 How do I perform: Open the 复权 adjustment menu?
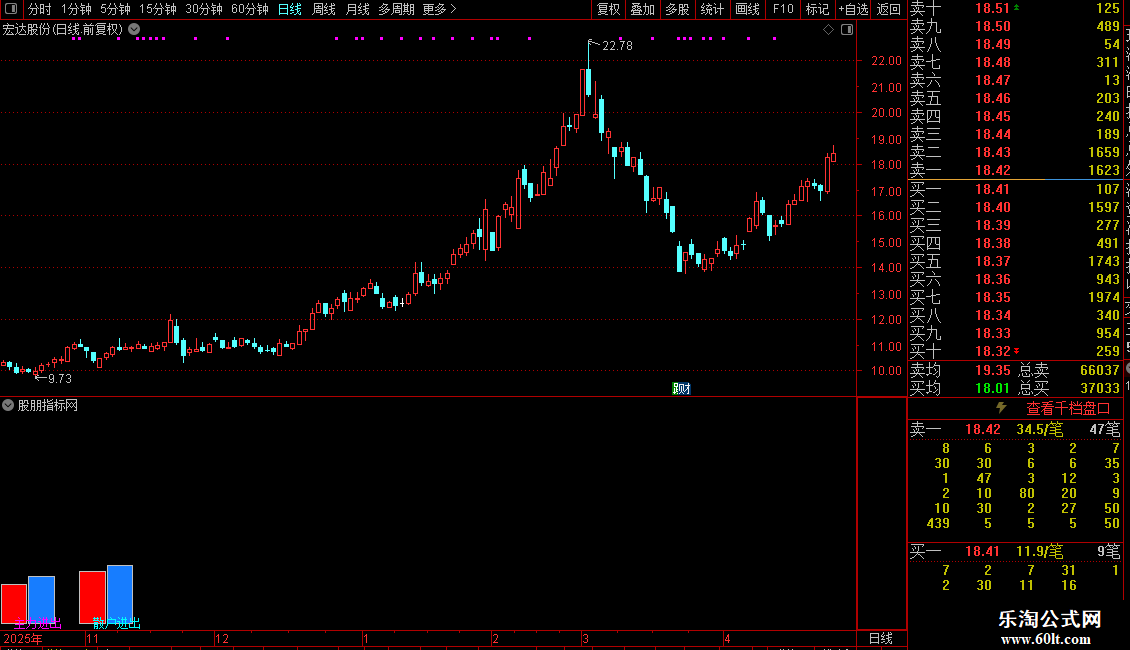pos(608,9)
